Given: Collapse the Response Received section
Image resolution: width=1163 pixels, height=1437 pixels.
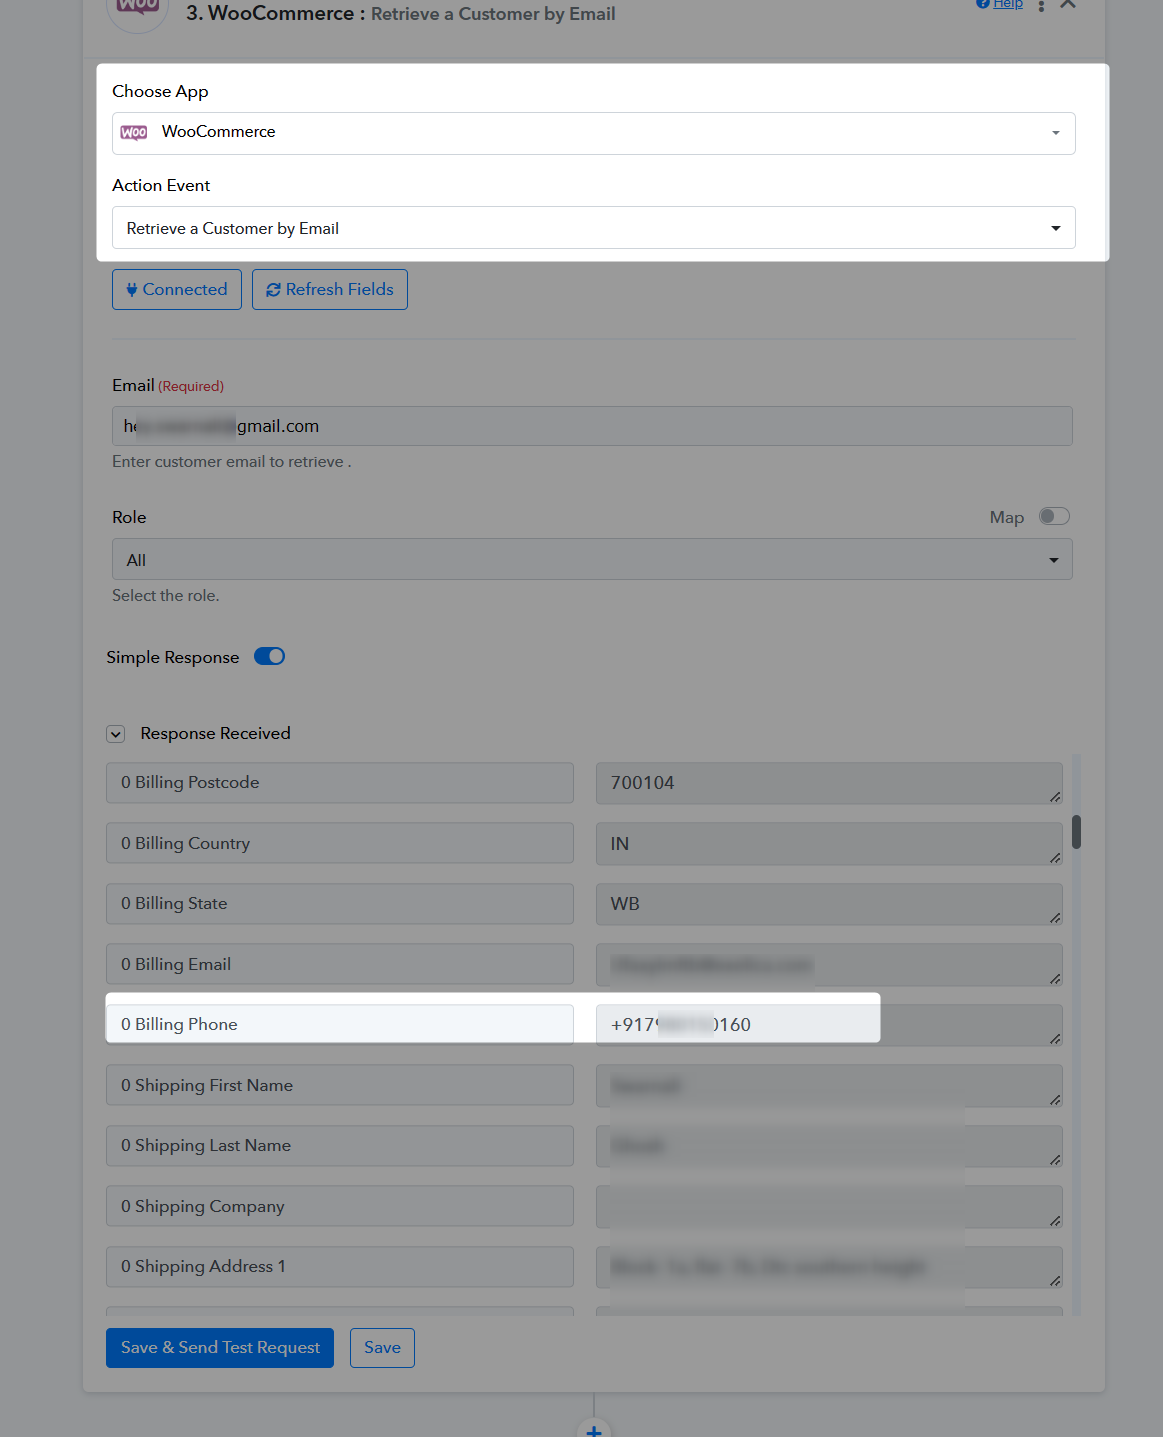Looking at the screenshot, I should click(116, 734).
